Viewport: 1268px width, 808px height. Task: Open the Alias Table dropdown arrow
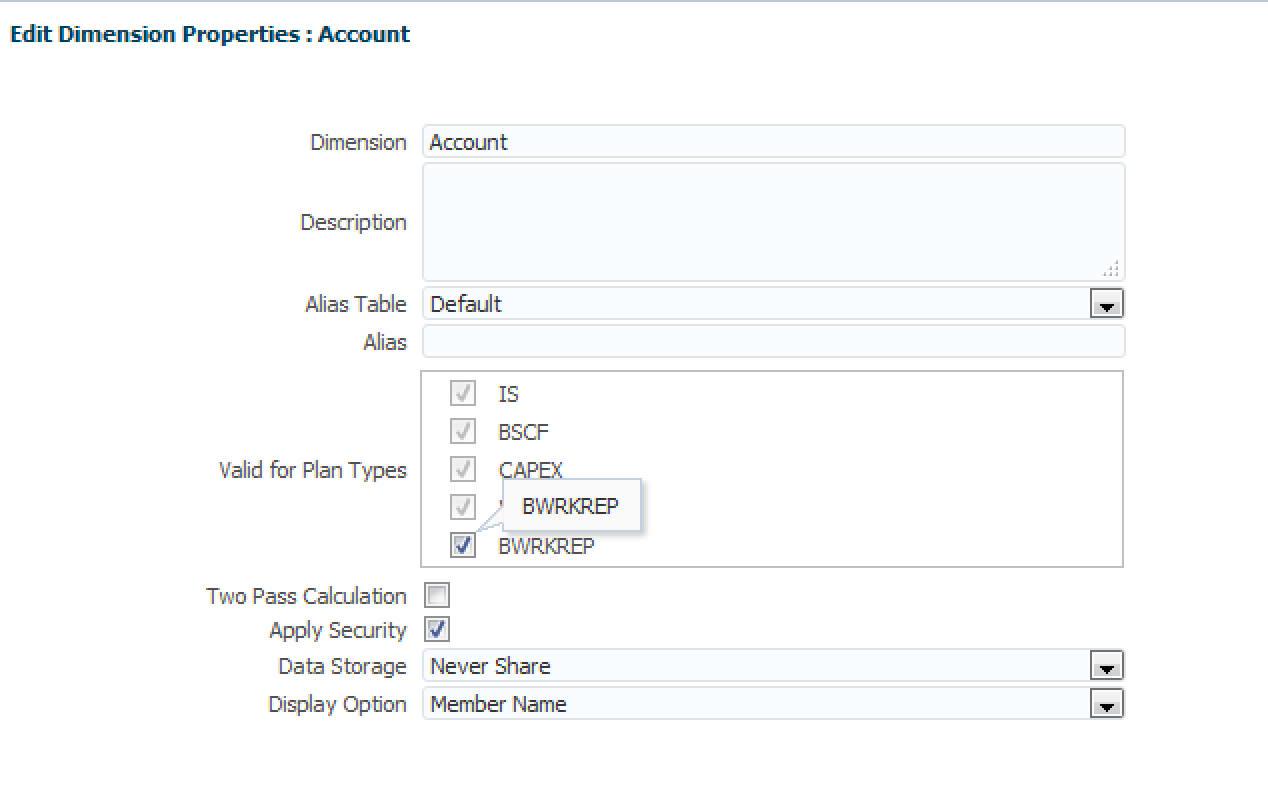click(x=1106, y=305)
